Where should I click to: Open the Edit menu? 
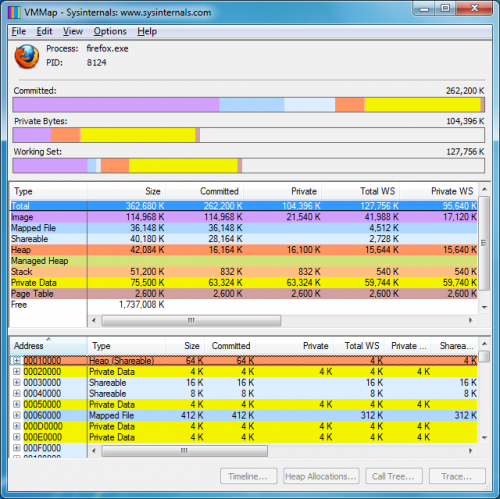click(x=44, y=31)
